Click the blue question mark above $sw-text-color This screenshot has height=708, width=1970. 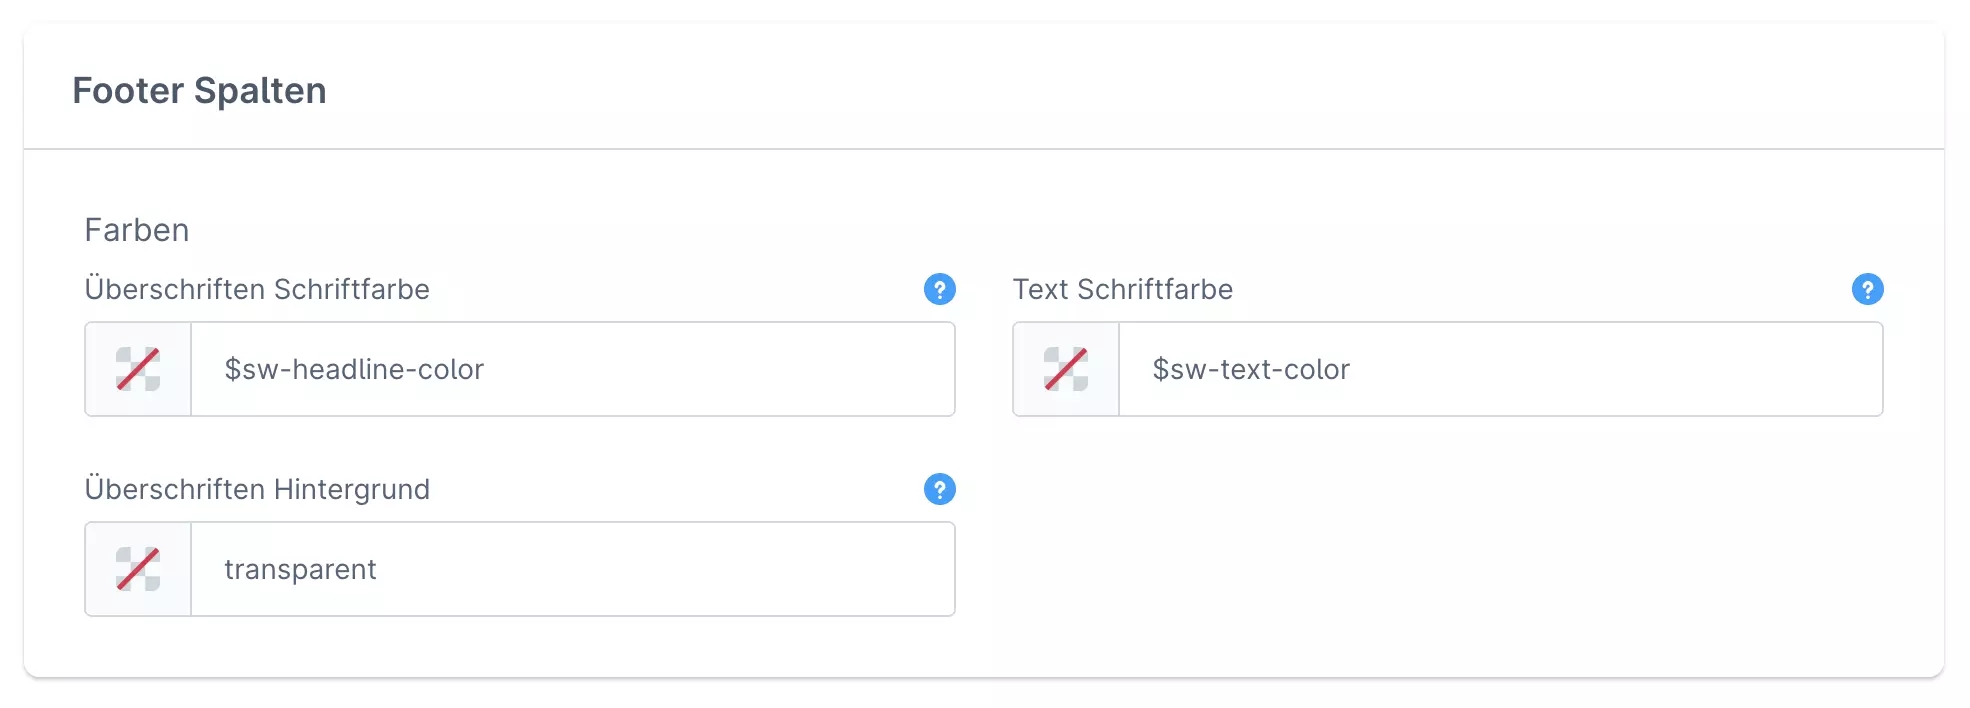click(x=1867, y=289)
